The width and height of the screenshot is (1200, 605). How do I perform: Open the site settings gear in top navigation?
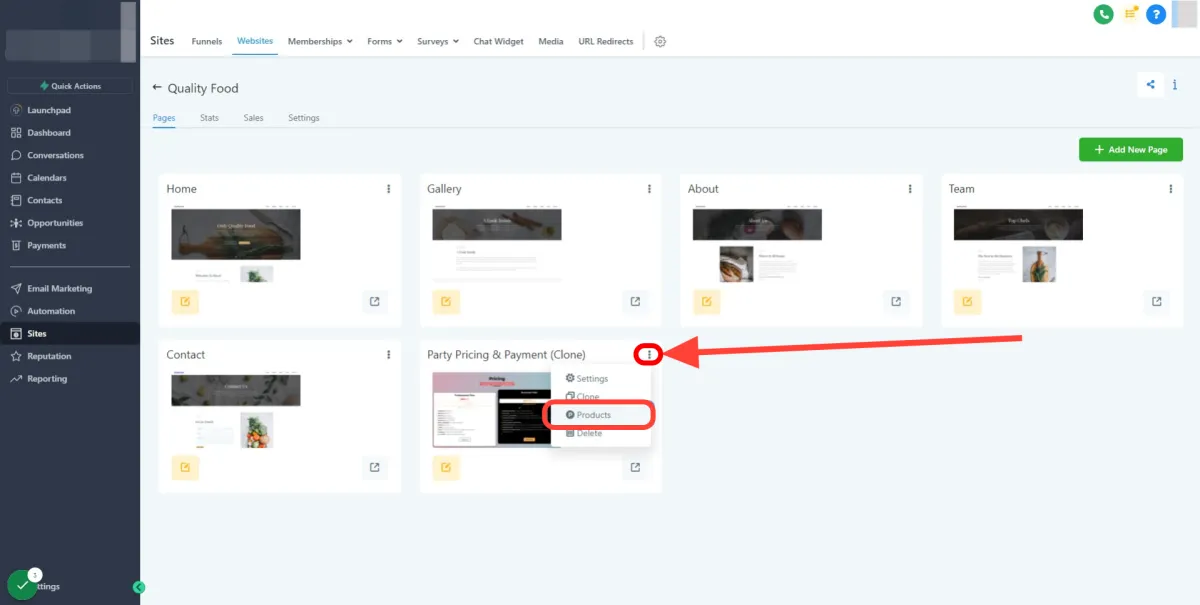coord(660,41)
